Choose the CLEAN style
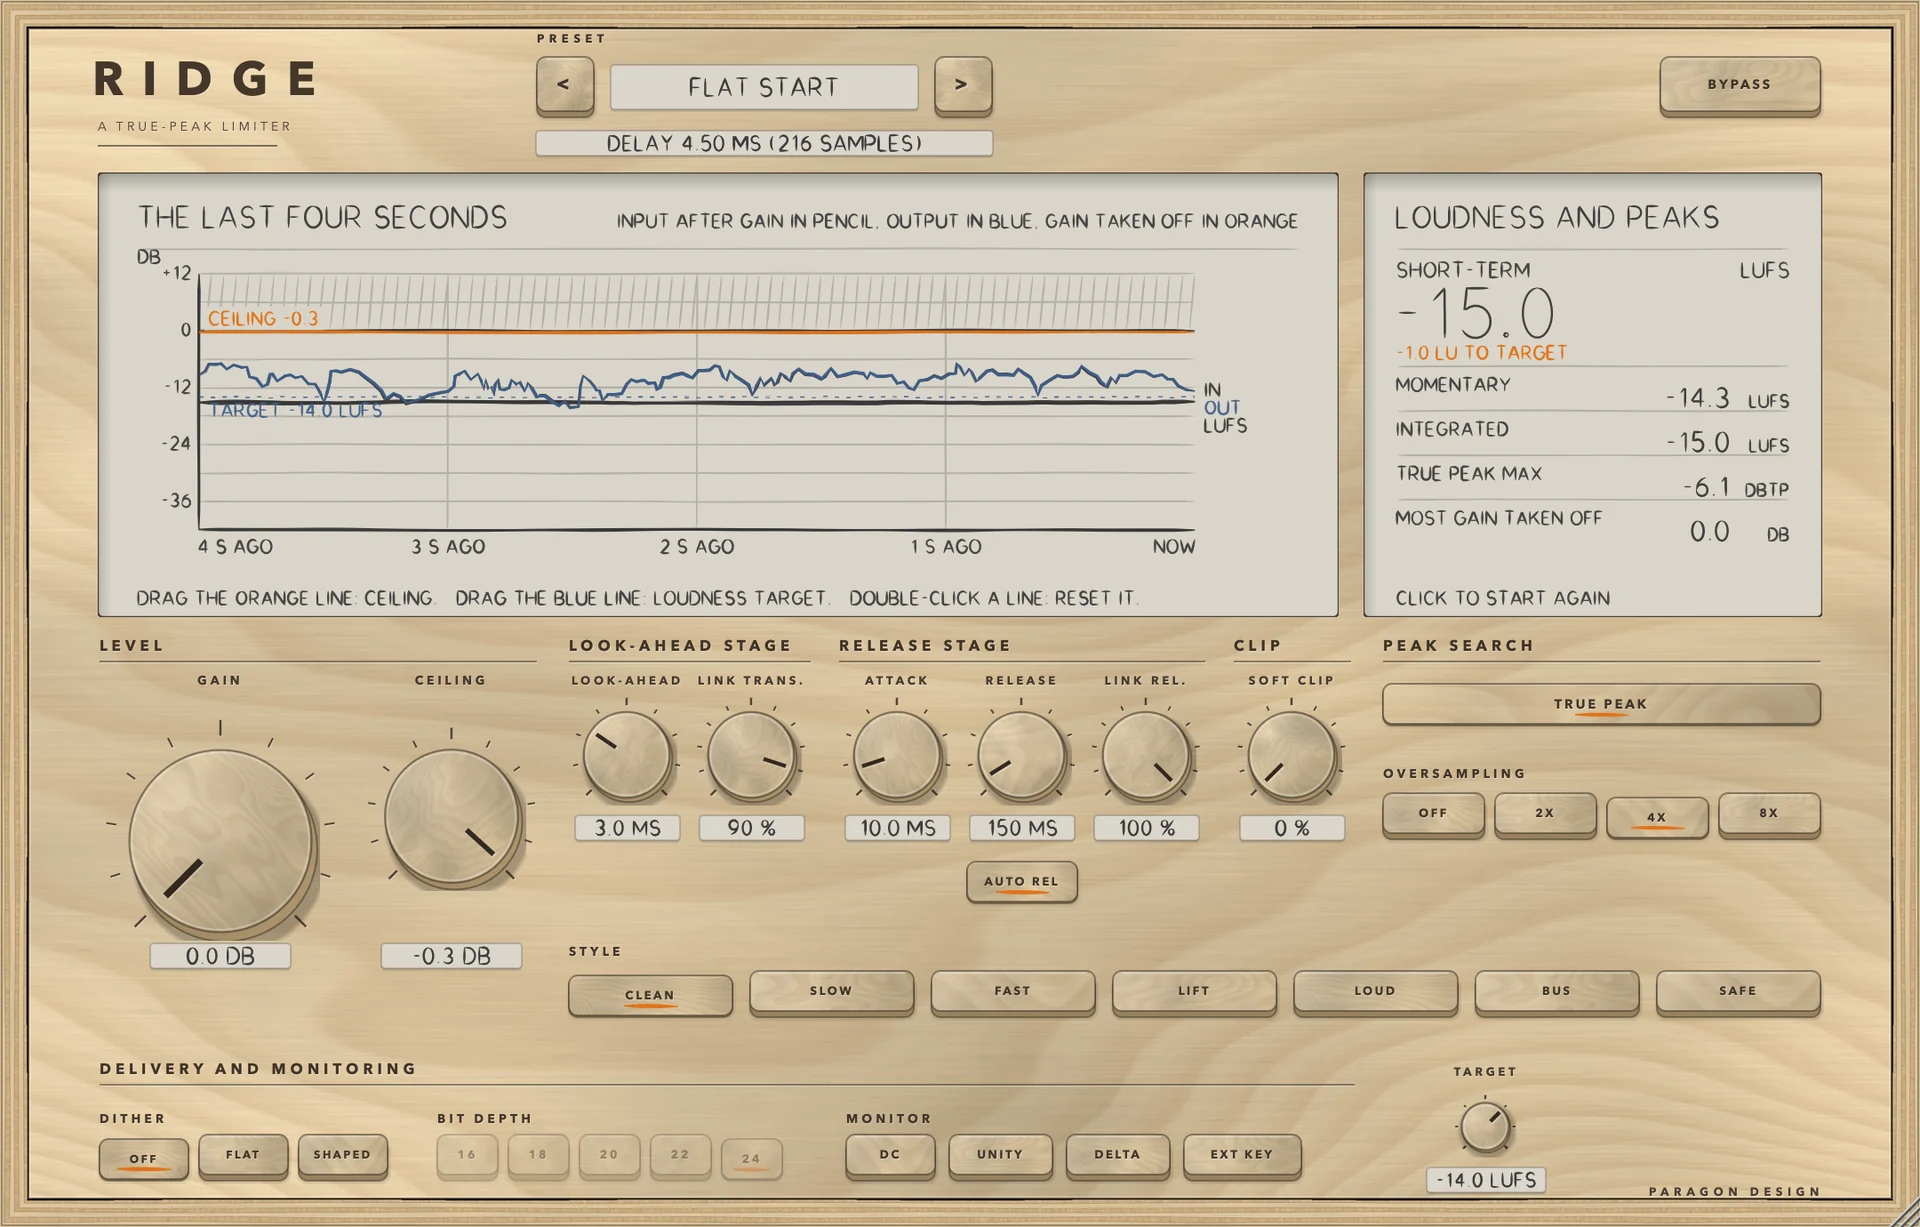 pos(650,995)
